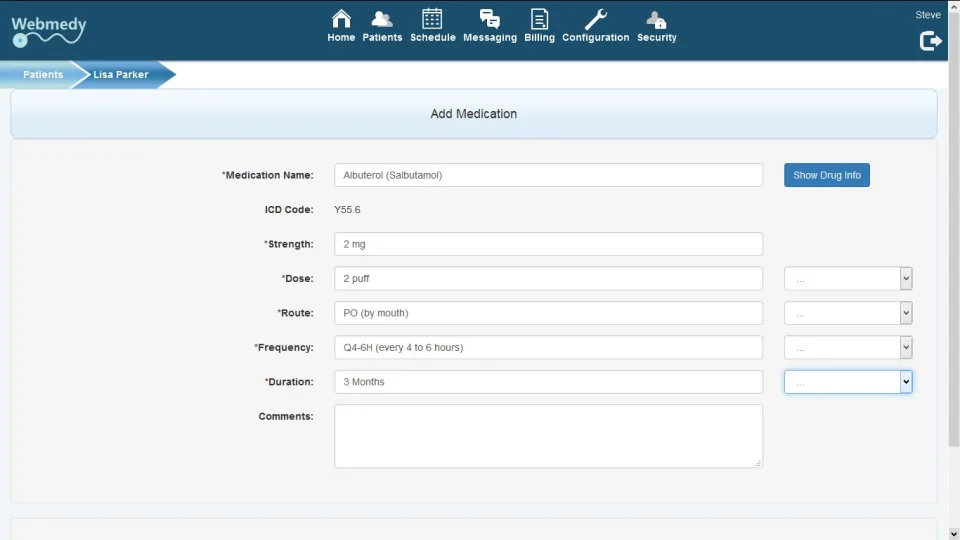This screenshot has width=960, height=540.
Task: Go to the Patients breadcrumb
Action: point(43,75)
